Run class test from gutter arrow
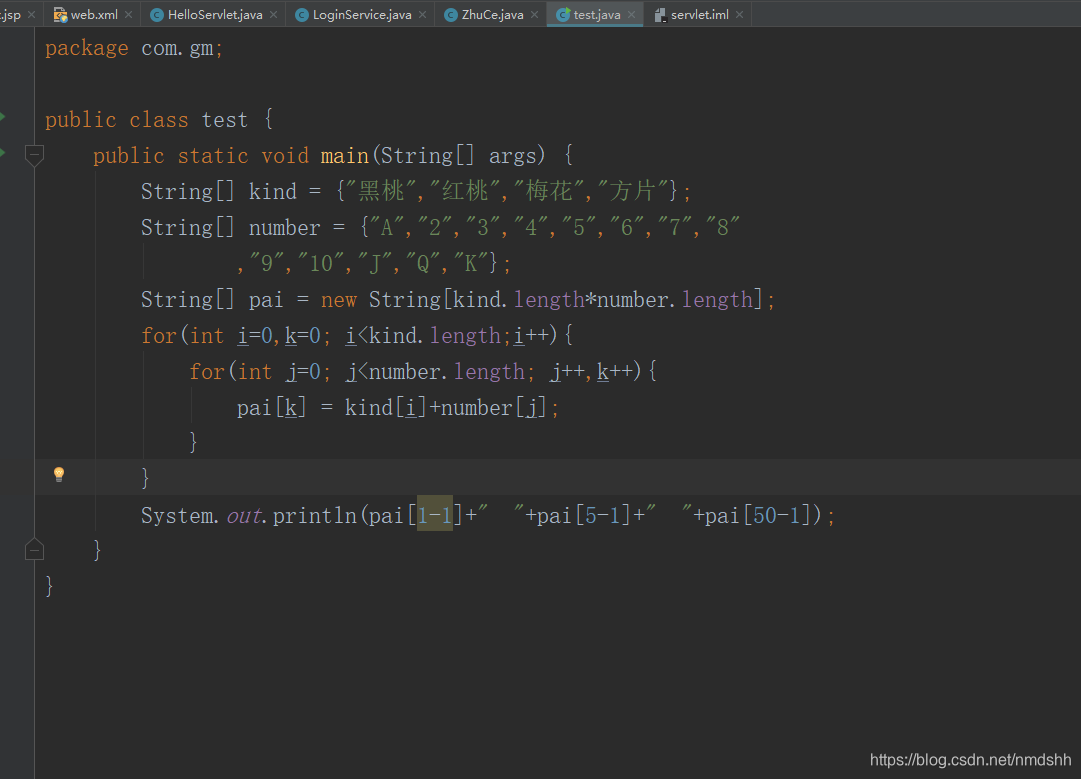Screen dimensions: 1081x779 pyautogui.click(x=3, y=117)
